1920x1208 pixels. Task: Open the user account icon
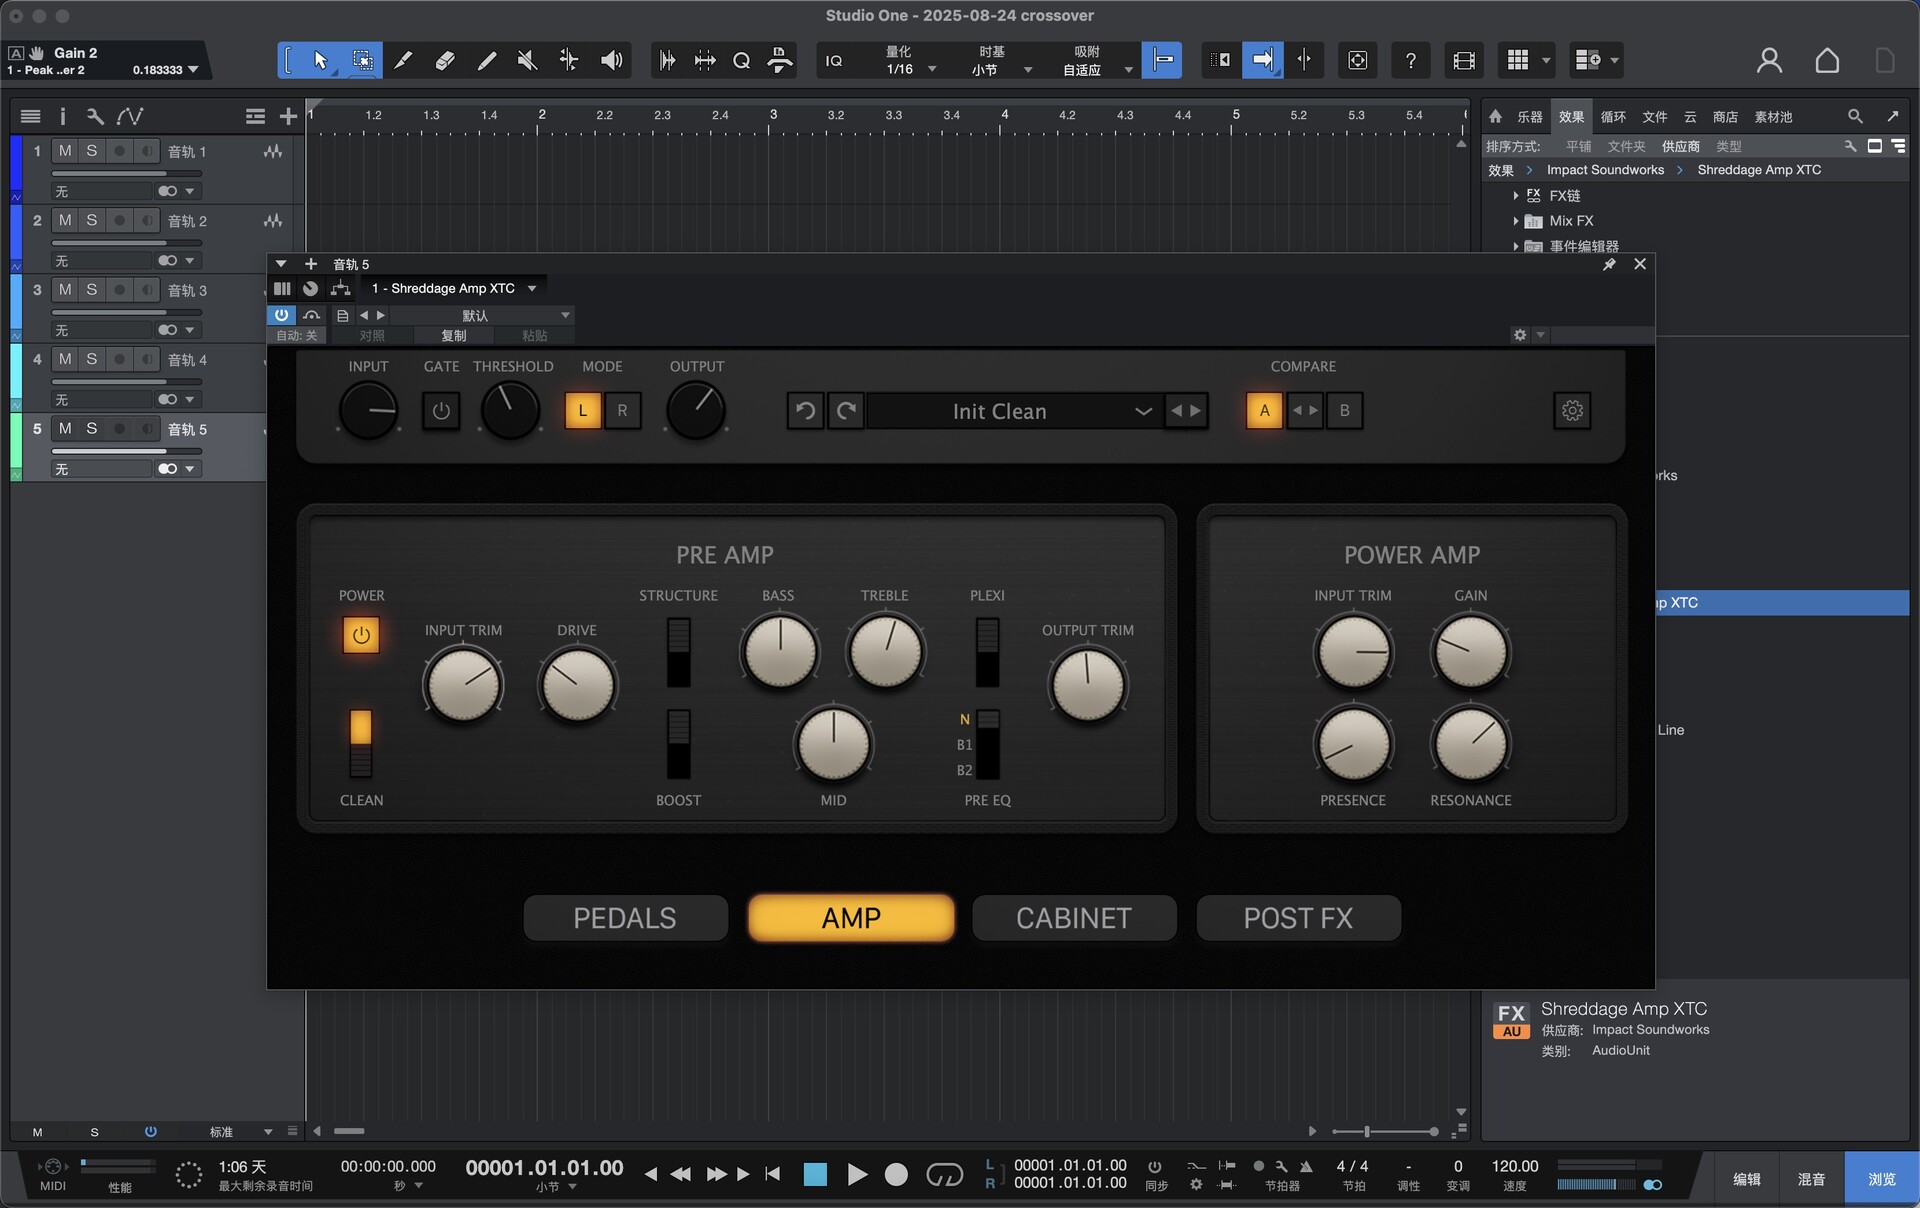[x=1769, y=61]
